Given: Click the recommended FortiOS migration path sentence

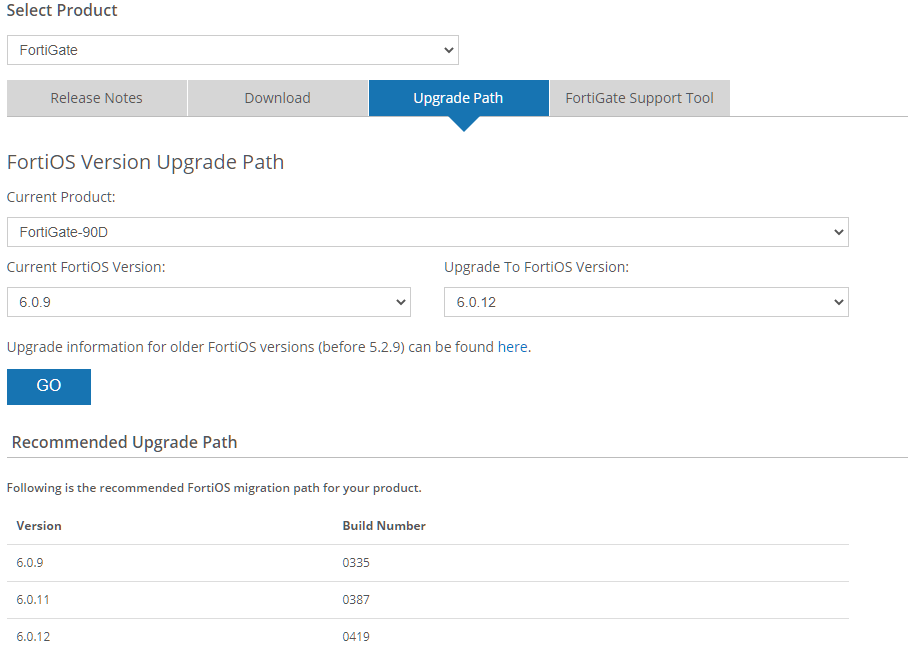Looking at the screenshot, I should pyautogui.click(x=214, y=488).
